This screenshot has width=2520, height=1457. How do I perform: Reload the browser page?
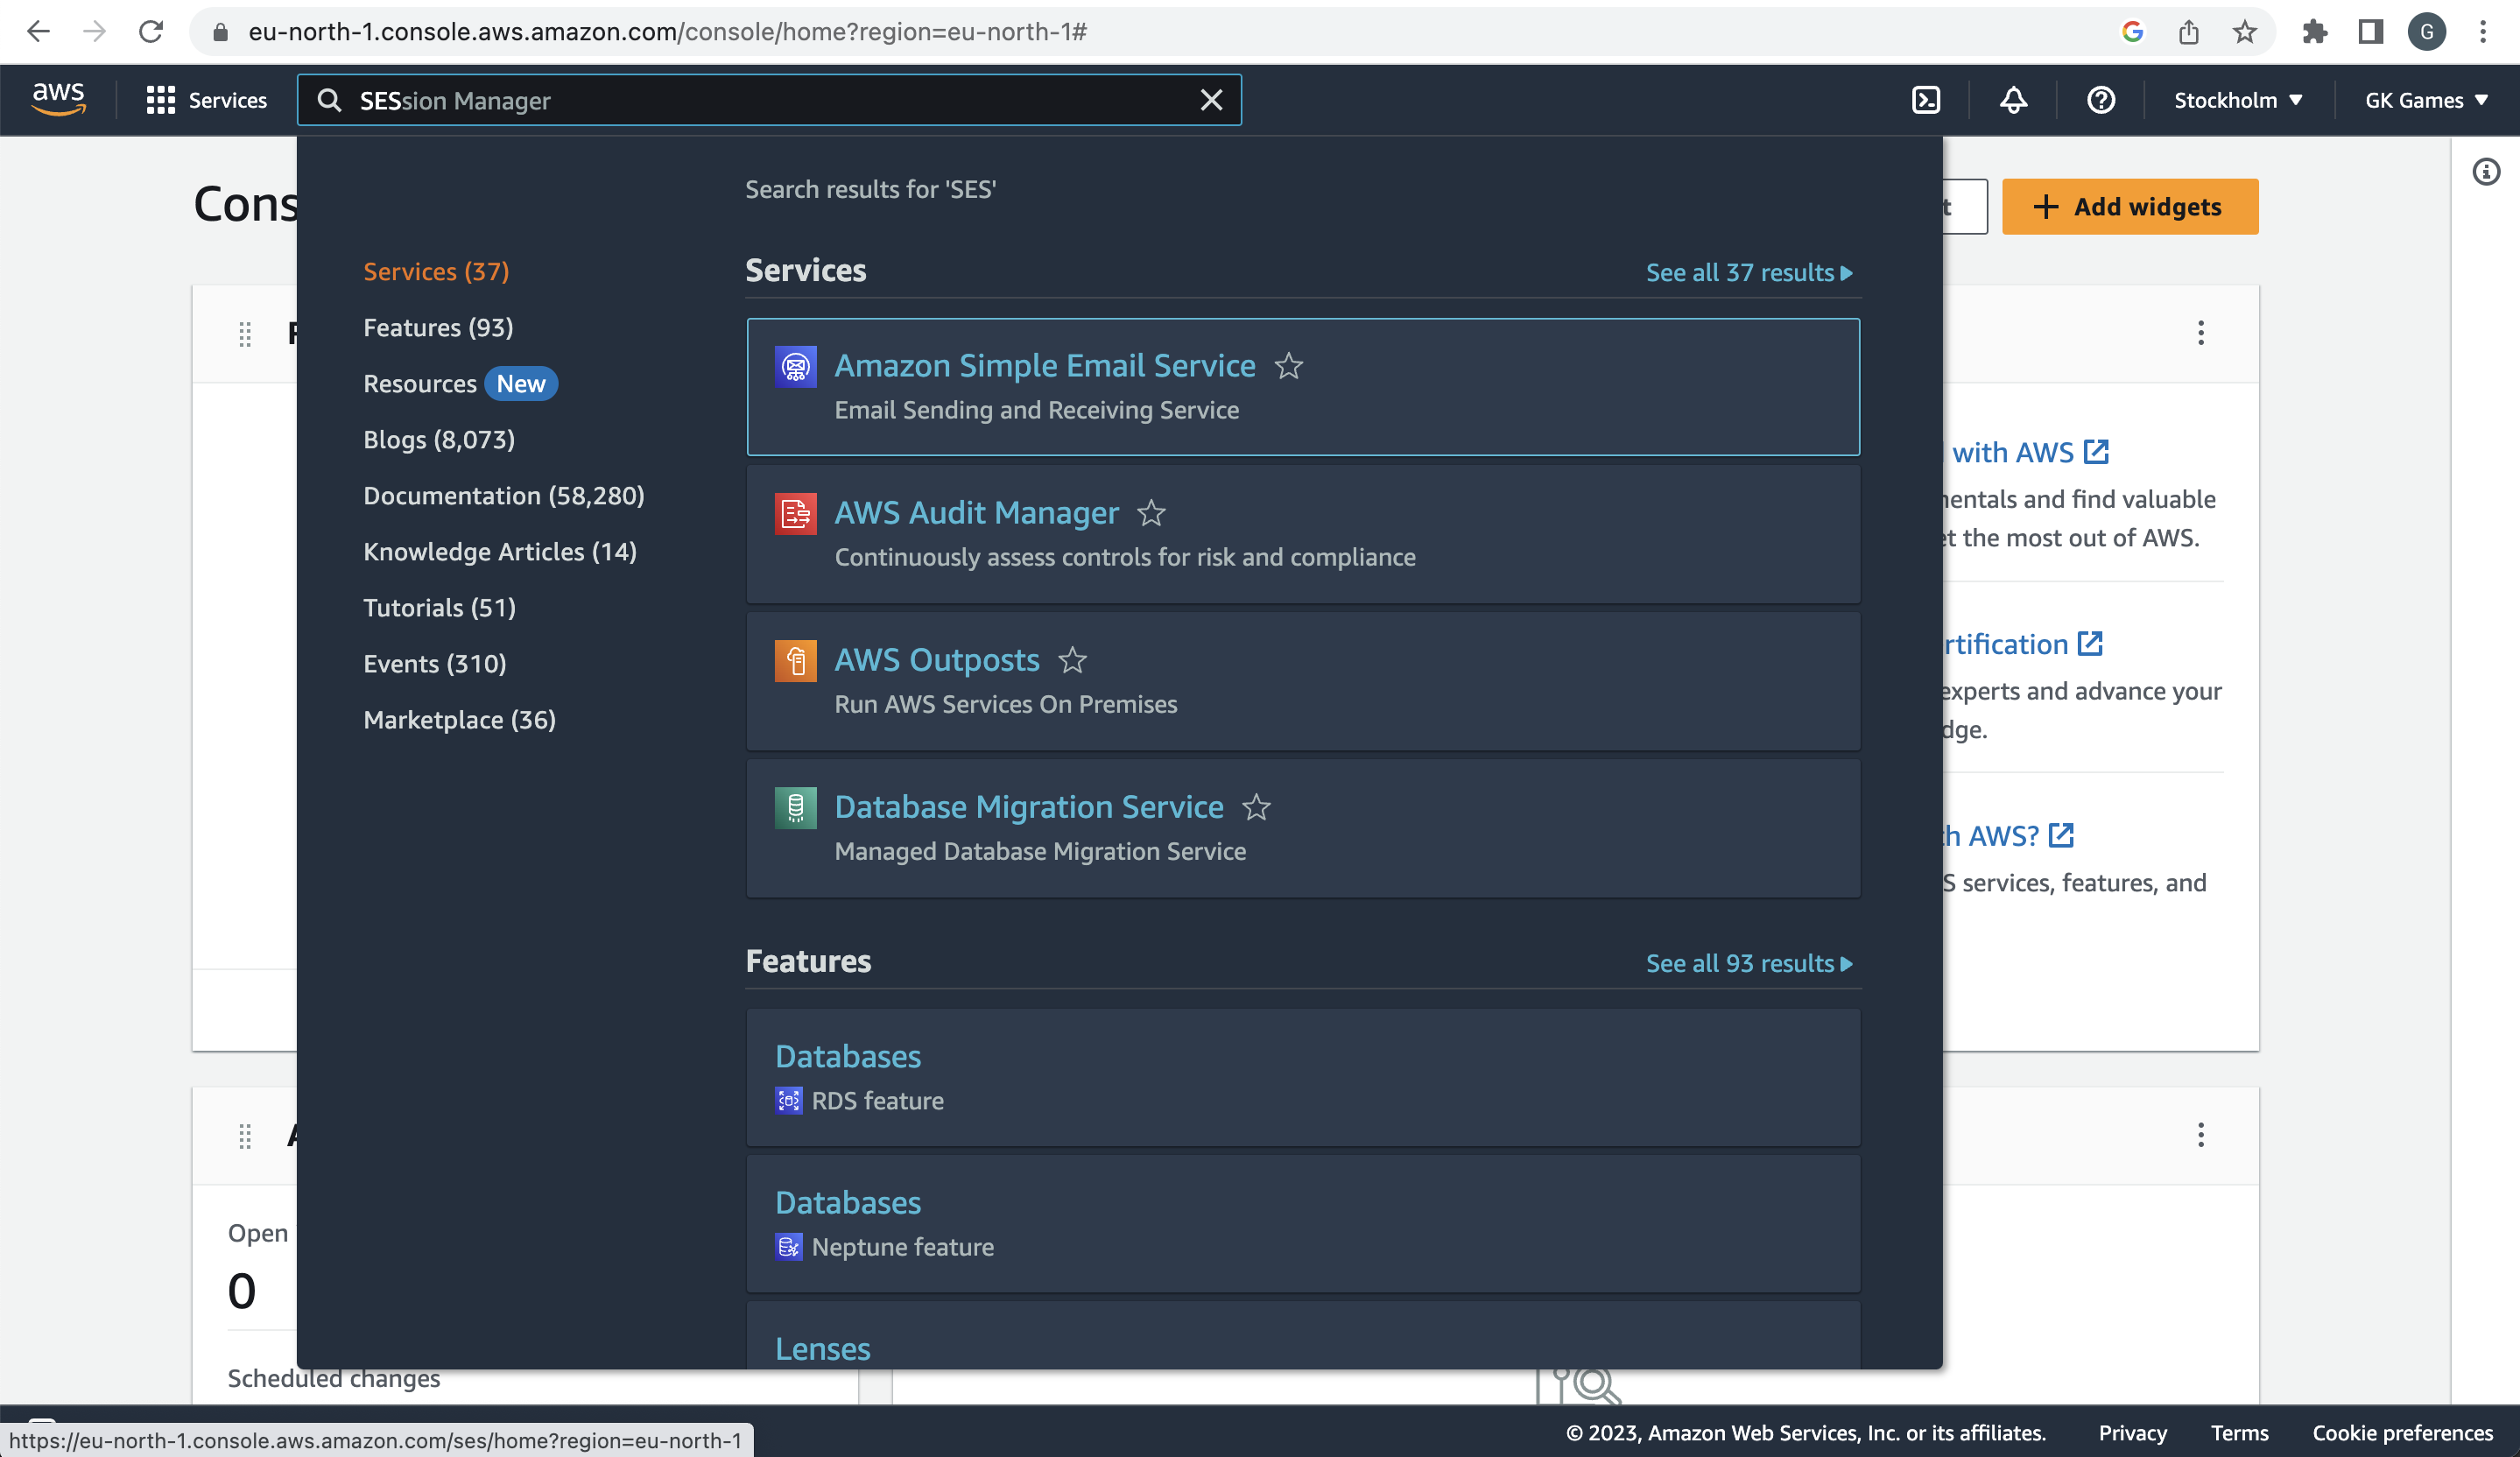coord(151,32)
